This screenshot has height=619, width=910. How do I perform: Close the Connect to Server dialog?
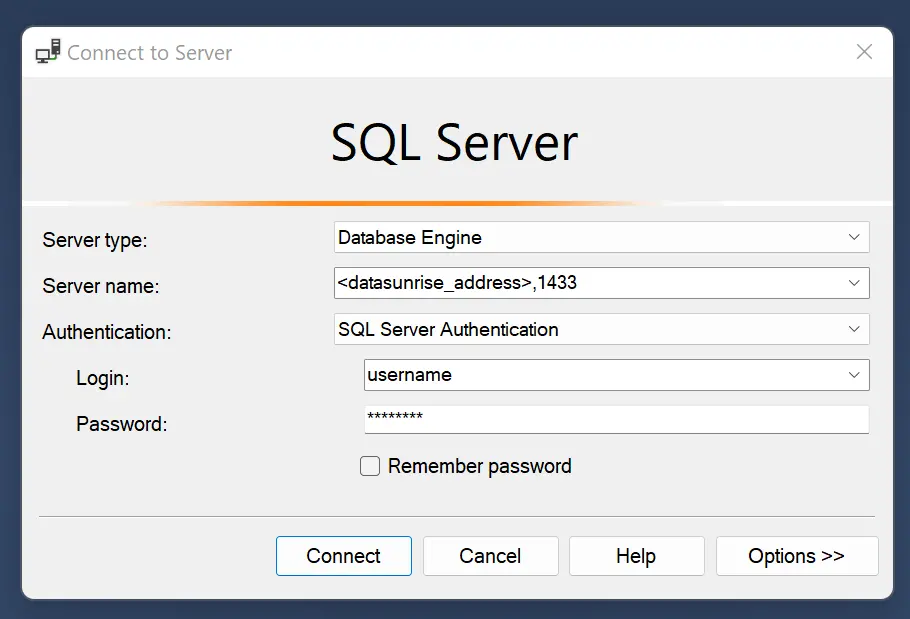864,52
